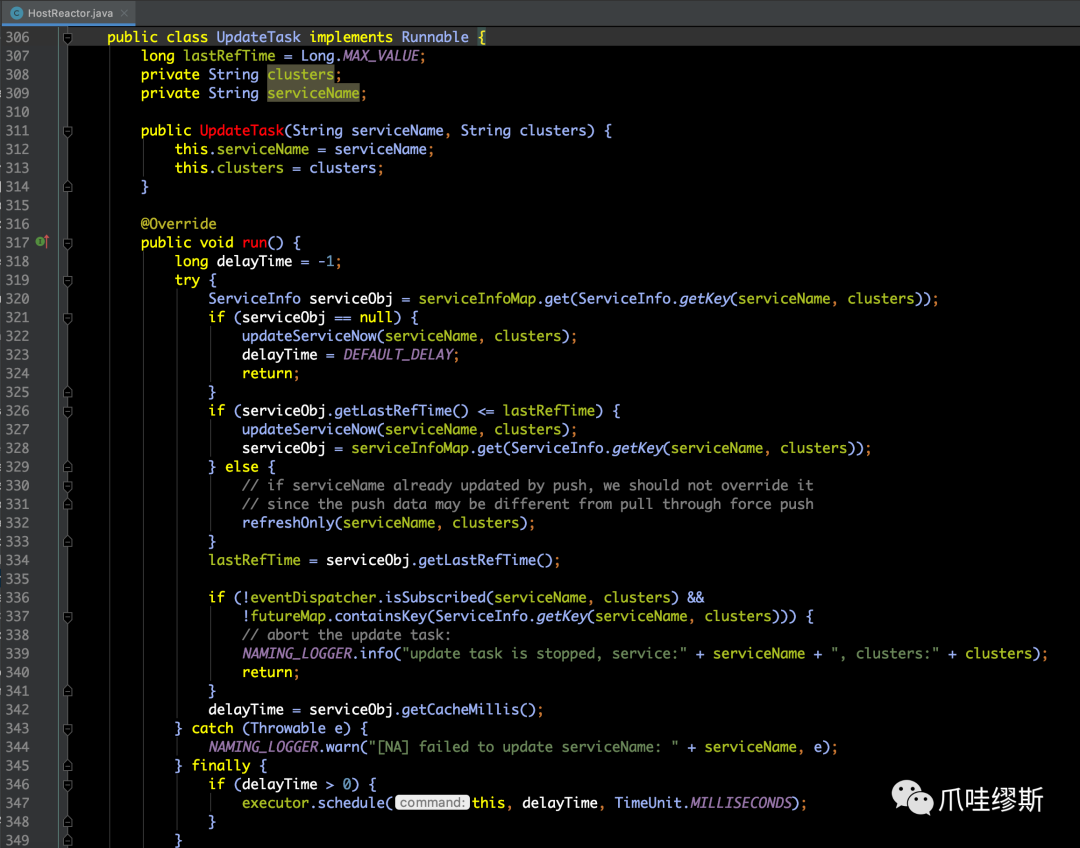
Task: Collapse the null check block at line 321
Action: tap(68, 318)
